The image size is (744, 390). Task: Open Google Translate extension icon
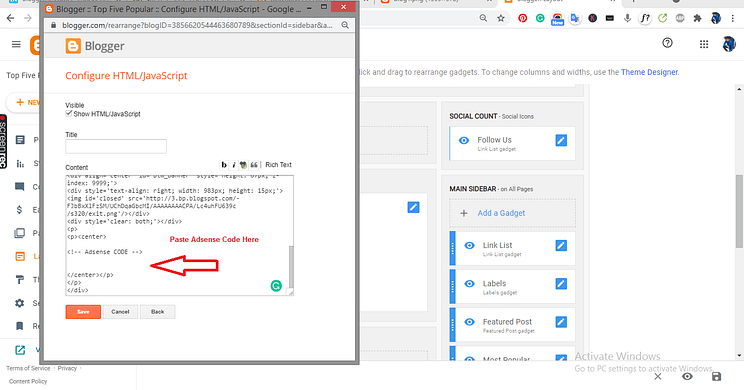pyautogui.click(x=575, y=19)
